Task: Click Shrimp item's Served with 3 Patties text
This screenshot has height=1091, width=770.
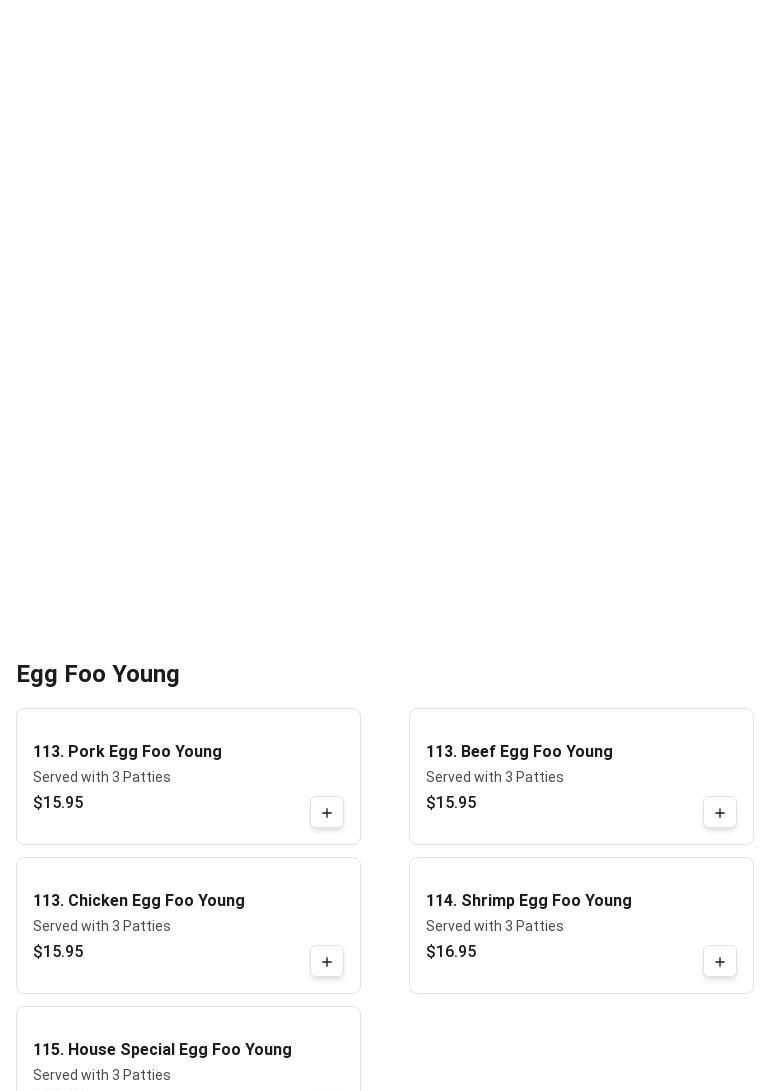Action: click(495, 925)
